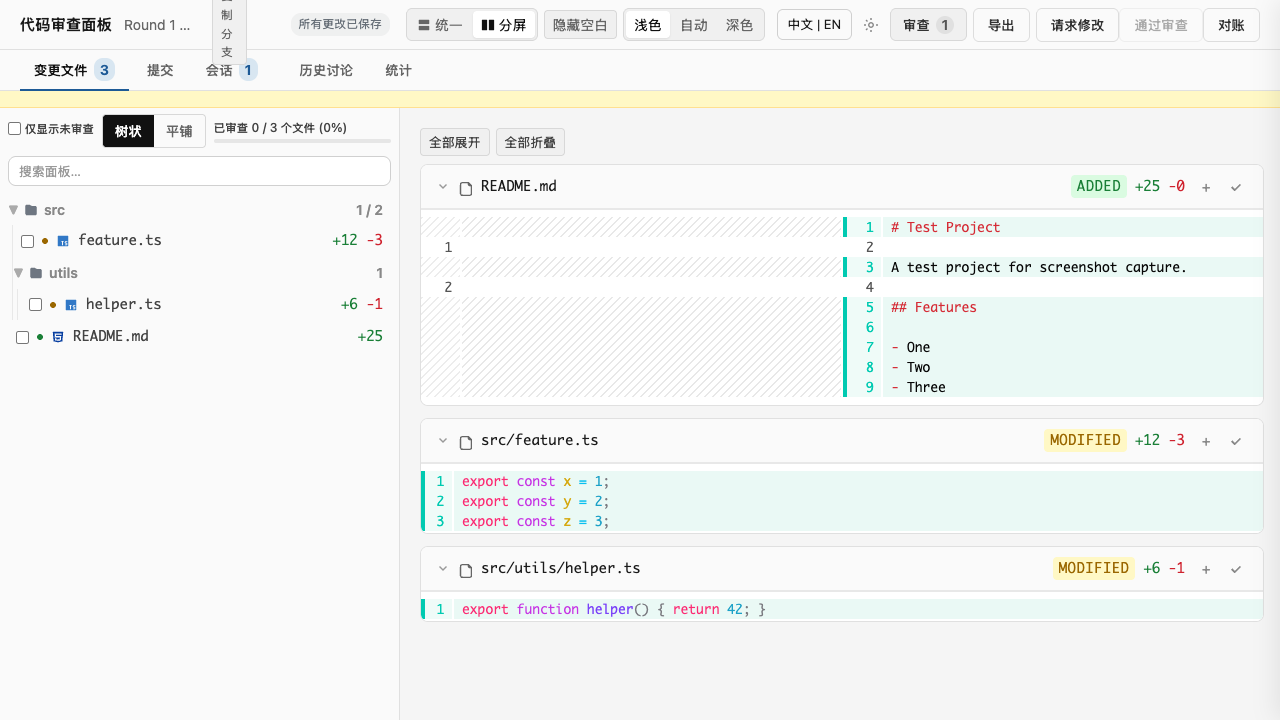Click src/feature.ts filename in diff header
This screenshot has height=720, width=1280.
540,440
